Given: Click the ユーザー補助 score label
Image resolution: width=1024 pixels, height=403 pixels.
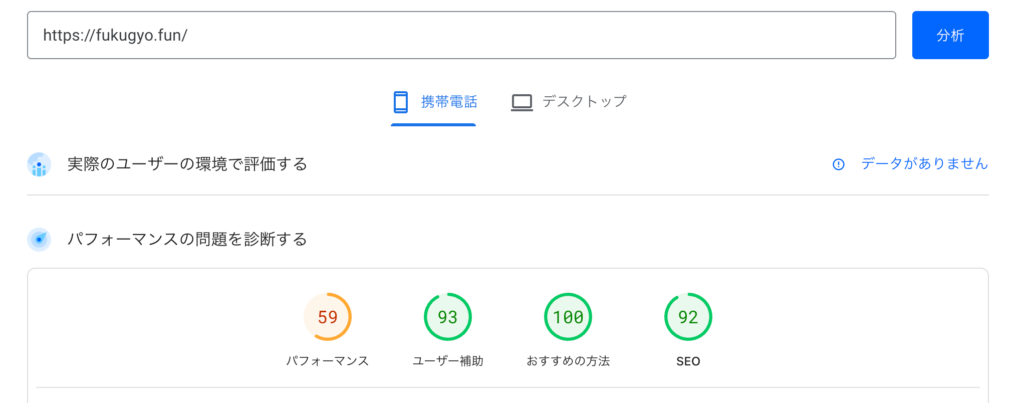Looking at the screenshot, I should (448, 361).
